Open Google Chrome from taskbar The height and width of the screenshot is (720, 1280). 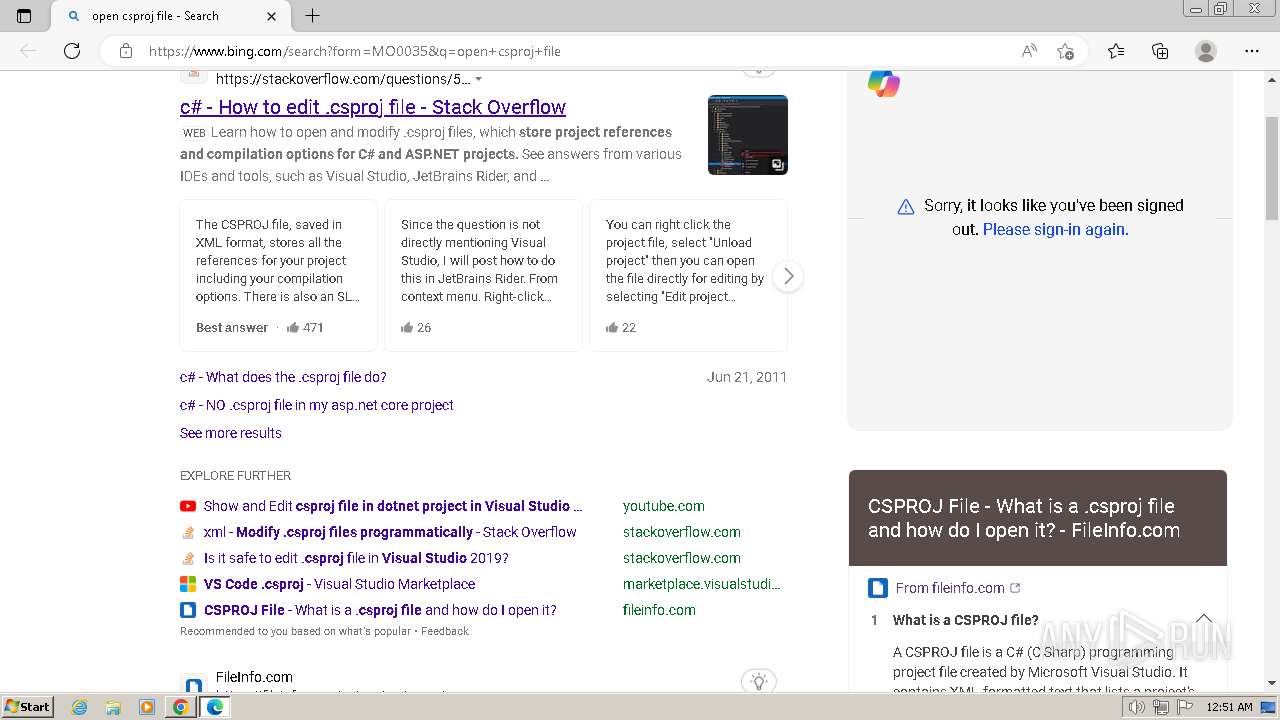click(180, 707)
